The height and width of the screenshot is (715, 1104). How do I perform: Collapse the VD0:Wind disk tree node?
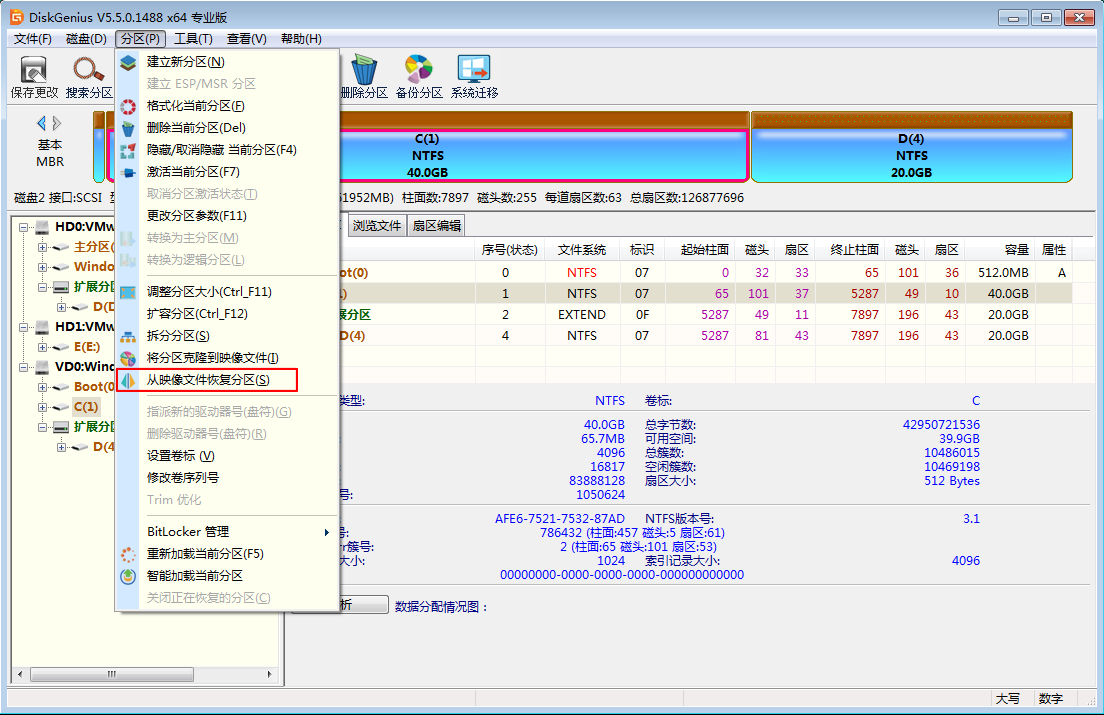click(23, 367)
